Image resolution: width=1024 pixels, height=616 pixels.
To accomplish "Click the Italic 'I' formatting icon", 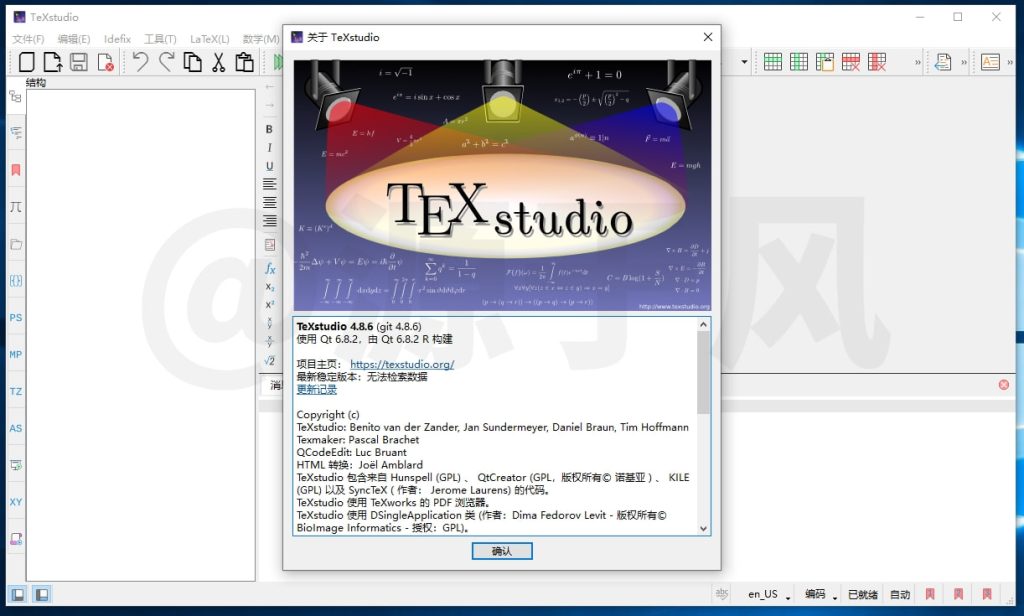I will (x=269, y=148).
